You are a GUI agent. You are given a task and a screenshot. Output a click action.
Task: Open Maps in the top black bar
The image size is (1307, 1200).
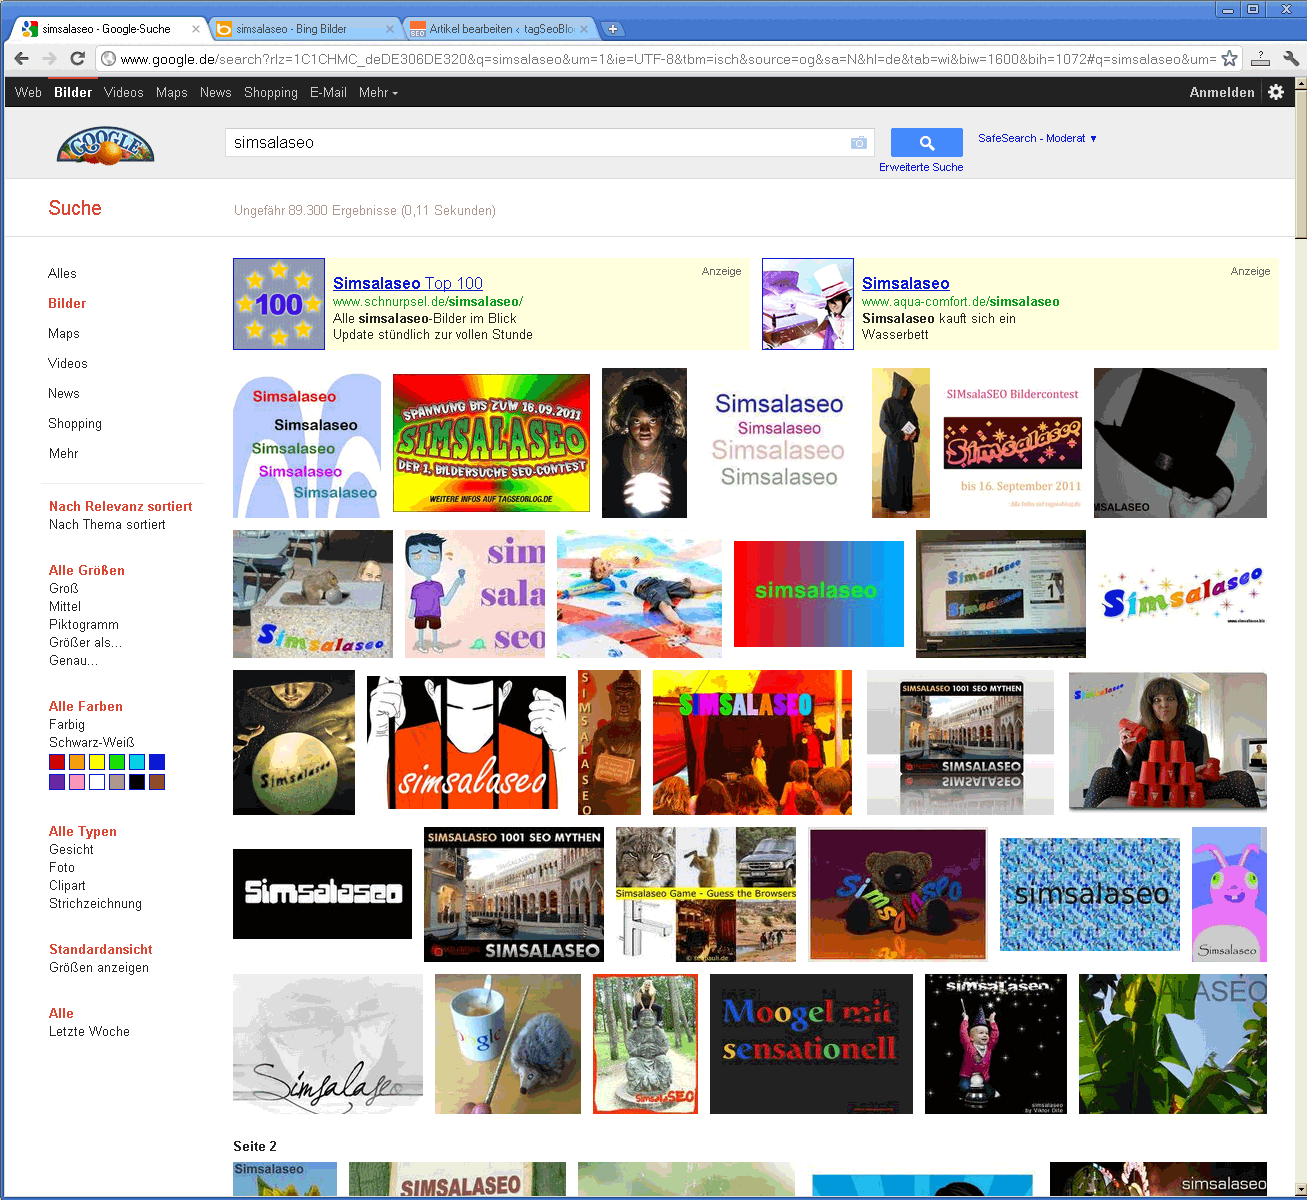point(172,92)
